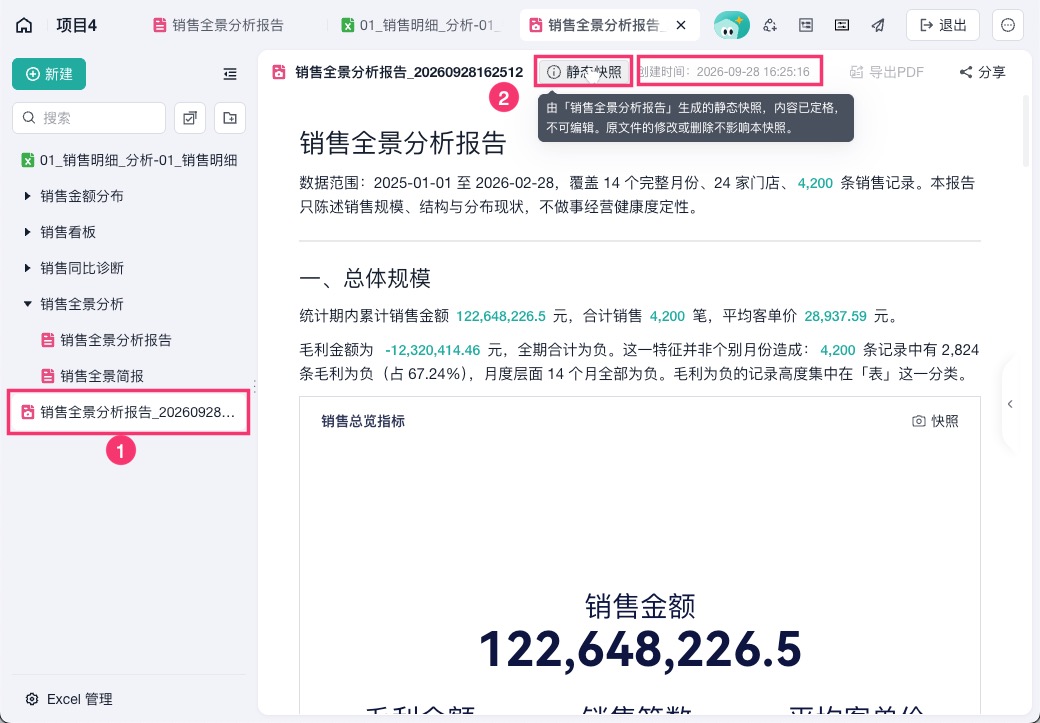Screen dimensions: 1040x723
Task: Click the 28,937.59 average order value
Action: 835,316
